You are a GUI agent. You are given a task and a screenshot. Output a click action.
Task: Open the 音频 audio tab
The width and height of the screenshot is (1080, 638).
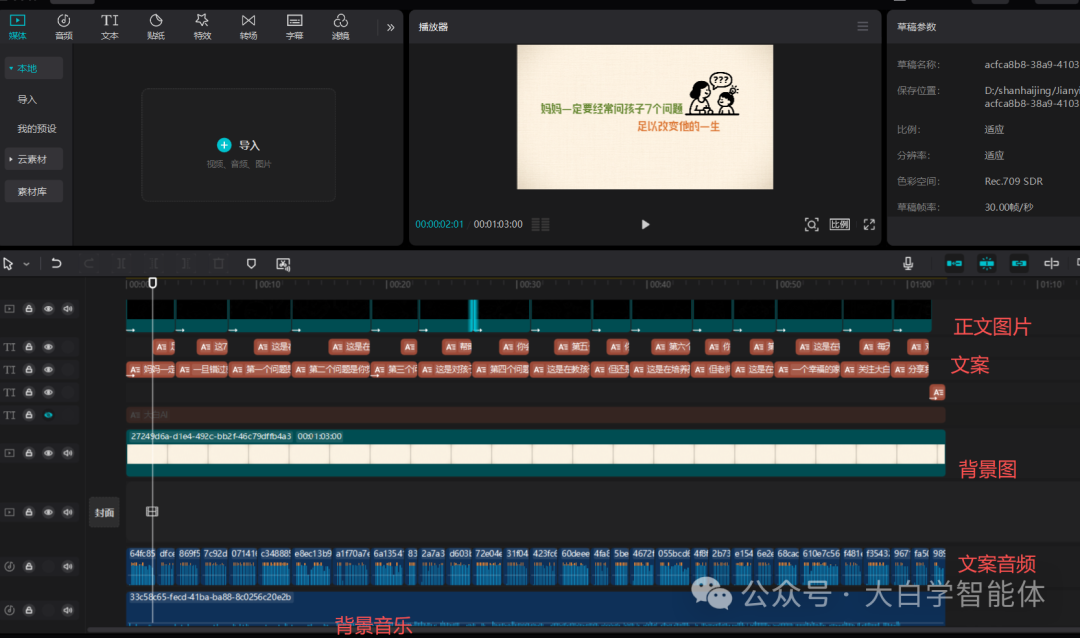pos(63,26)
